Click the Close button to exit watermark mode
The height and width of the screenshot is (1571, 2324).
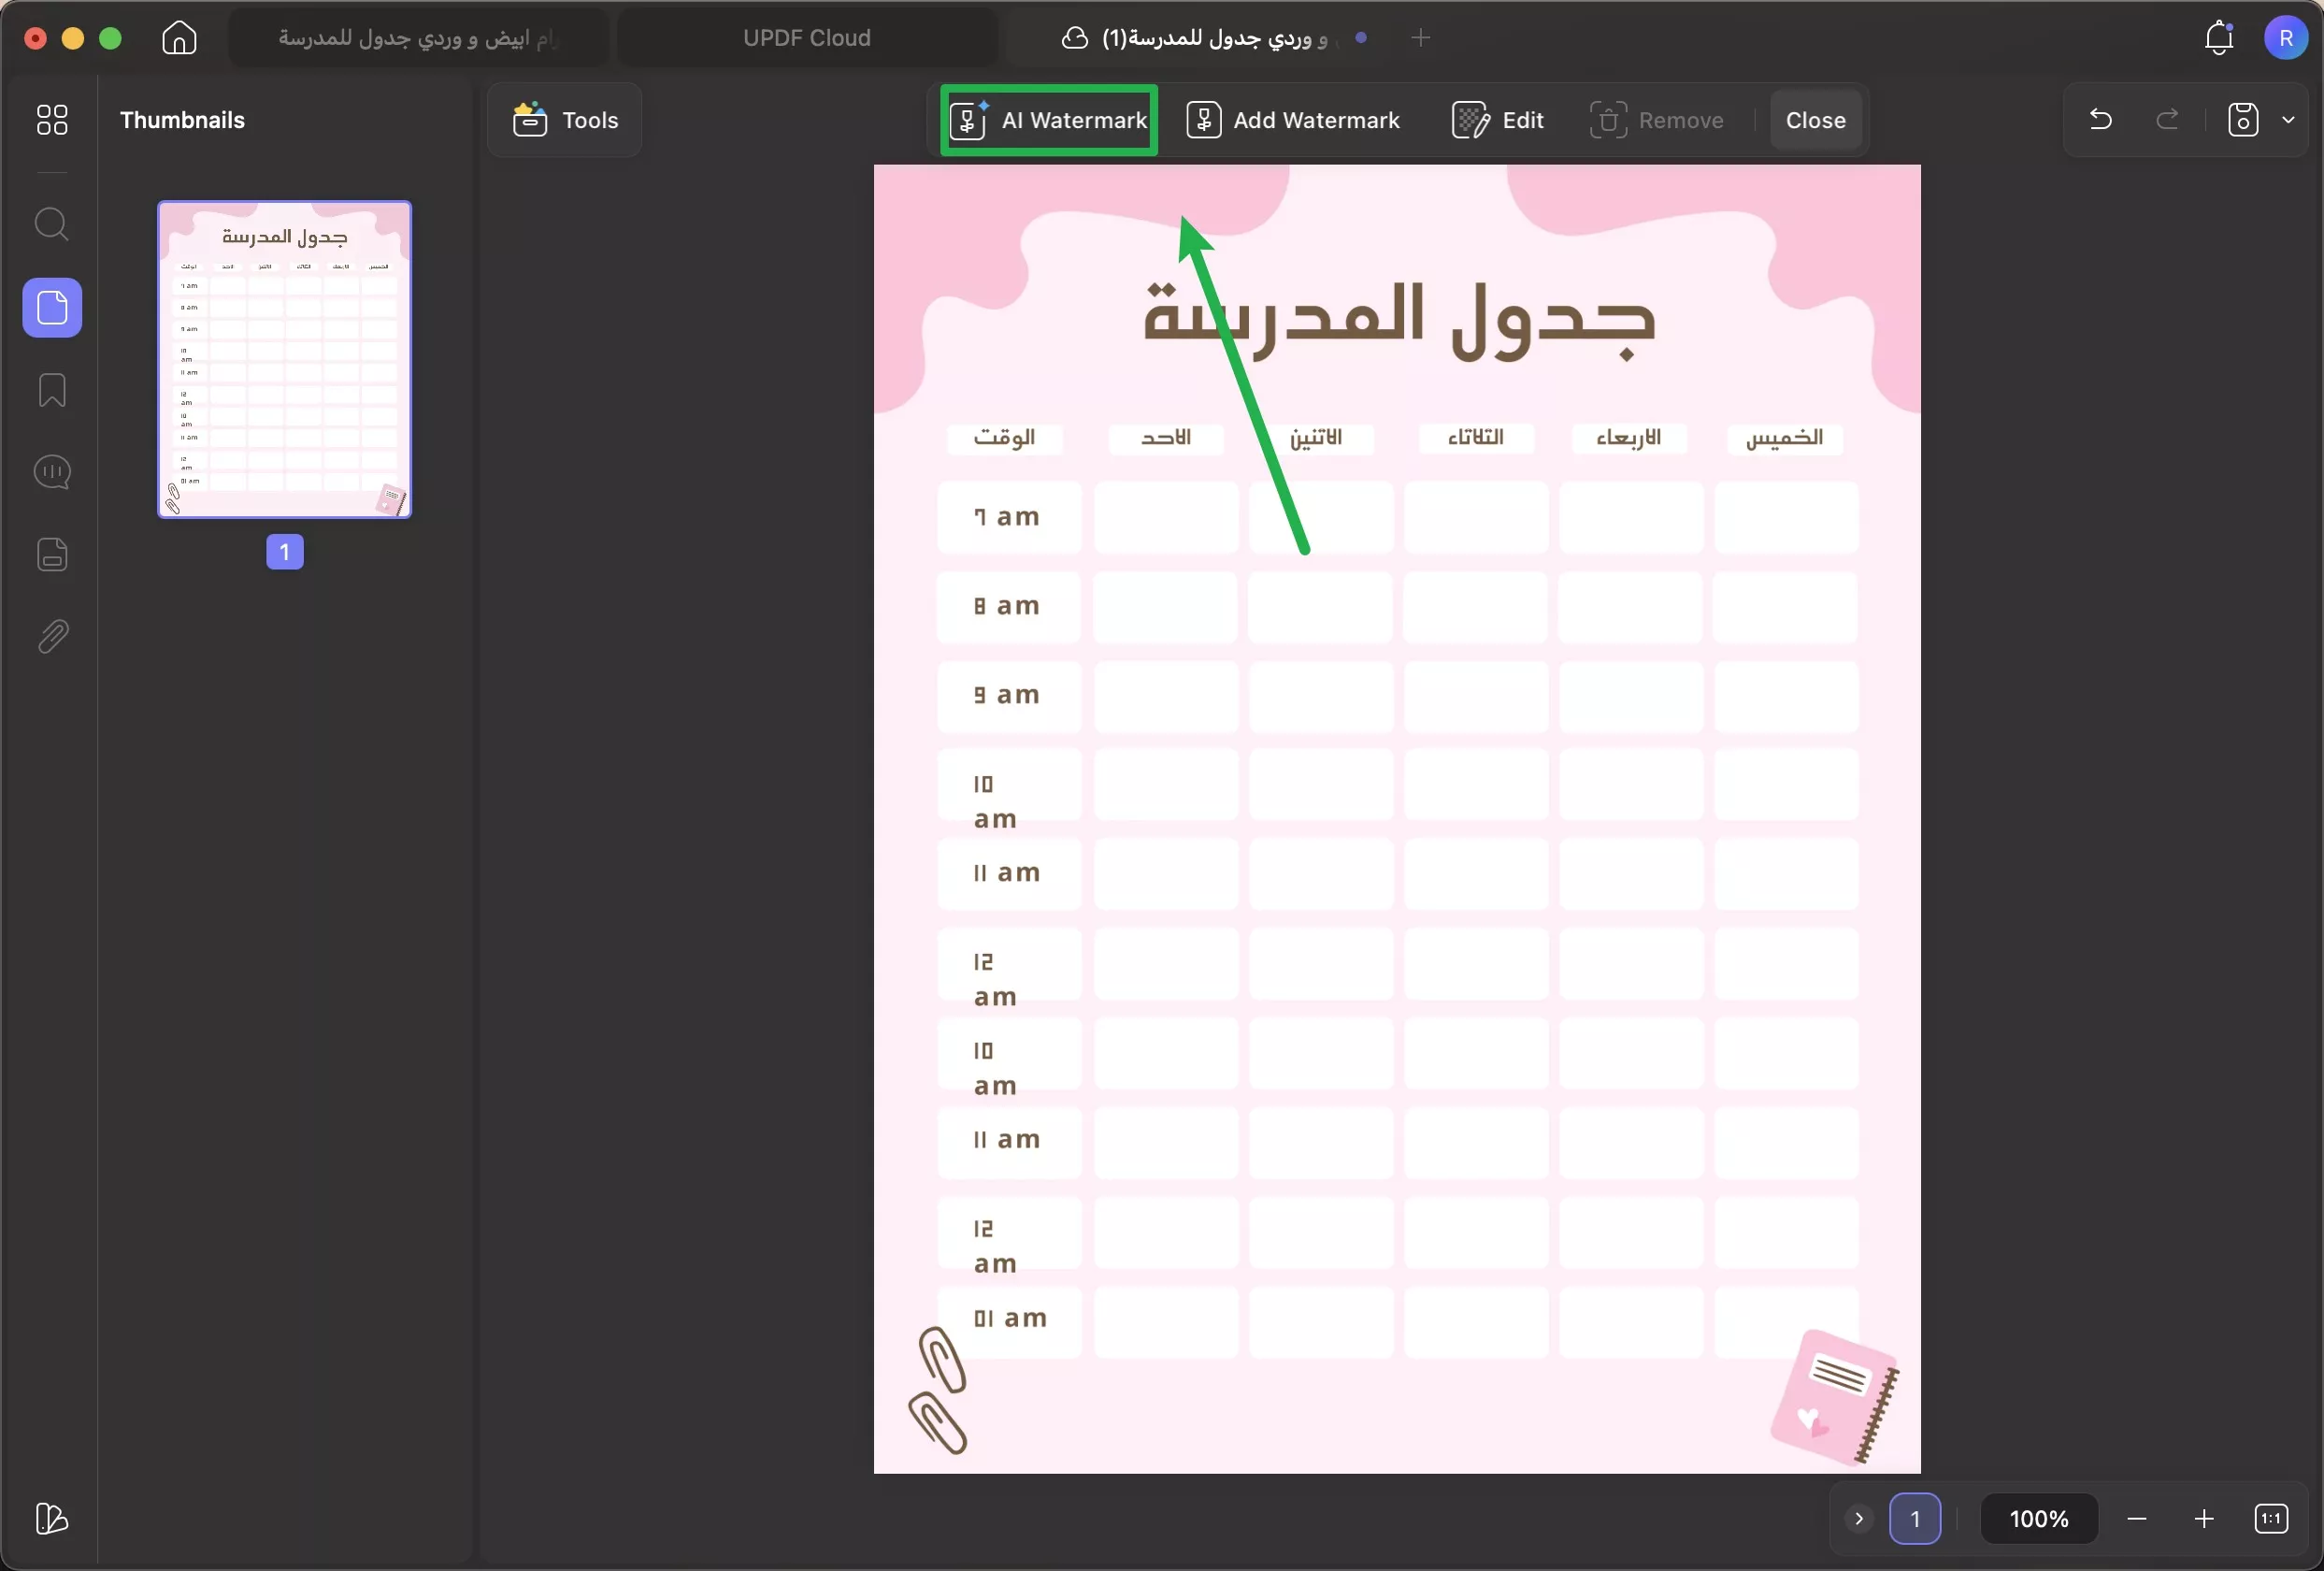[x=1815, y=119]
